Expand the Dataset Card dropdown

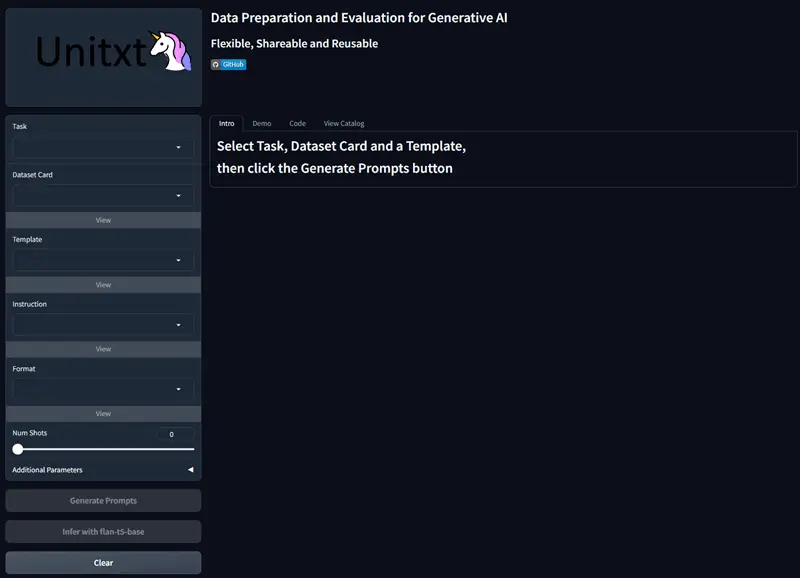pos(103,196)
